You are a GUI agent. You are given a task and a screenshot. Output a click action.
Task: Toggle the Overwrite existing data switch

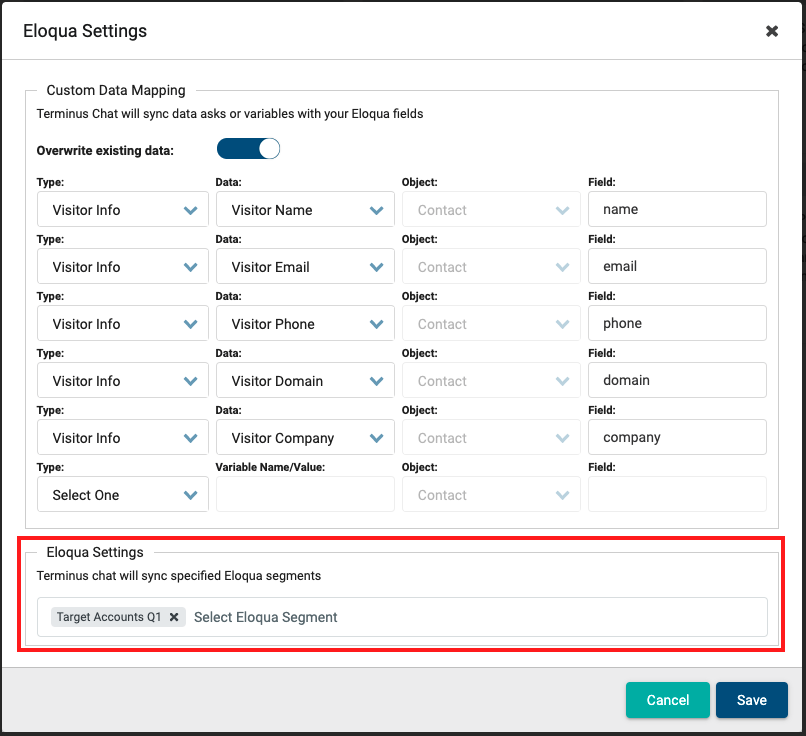(x=248, y=149)
